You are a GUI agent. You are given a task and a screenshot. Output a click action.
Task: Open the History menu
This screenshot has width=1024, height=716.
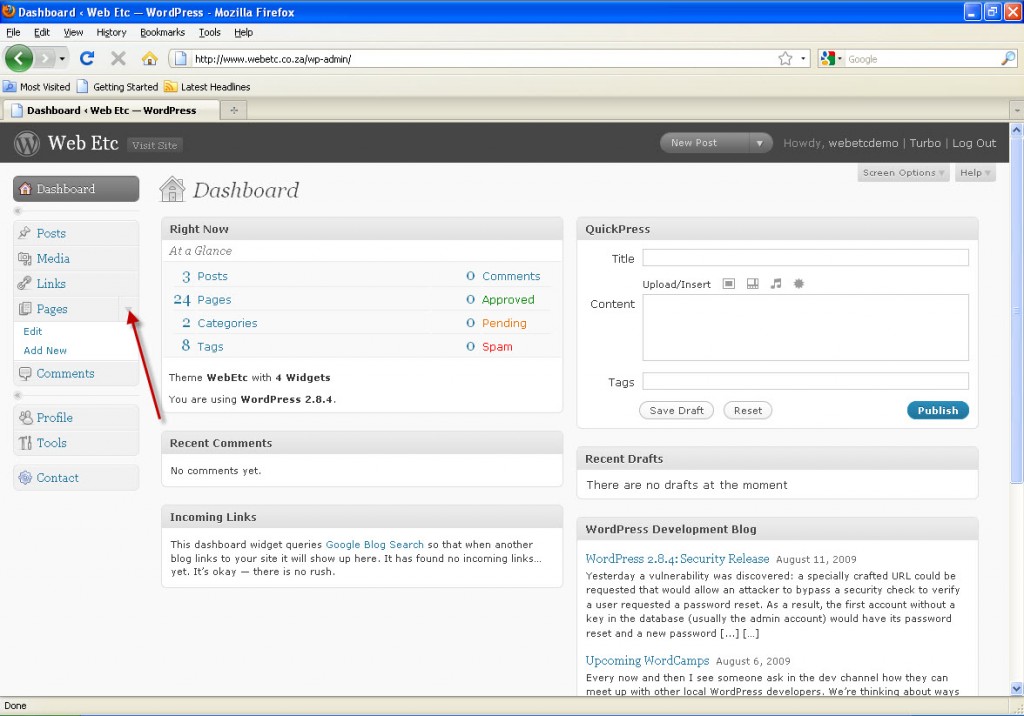click(111, 32)
